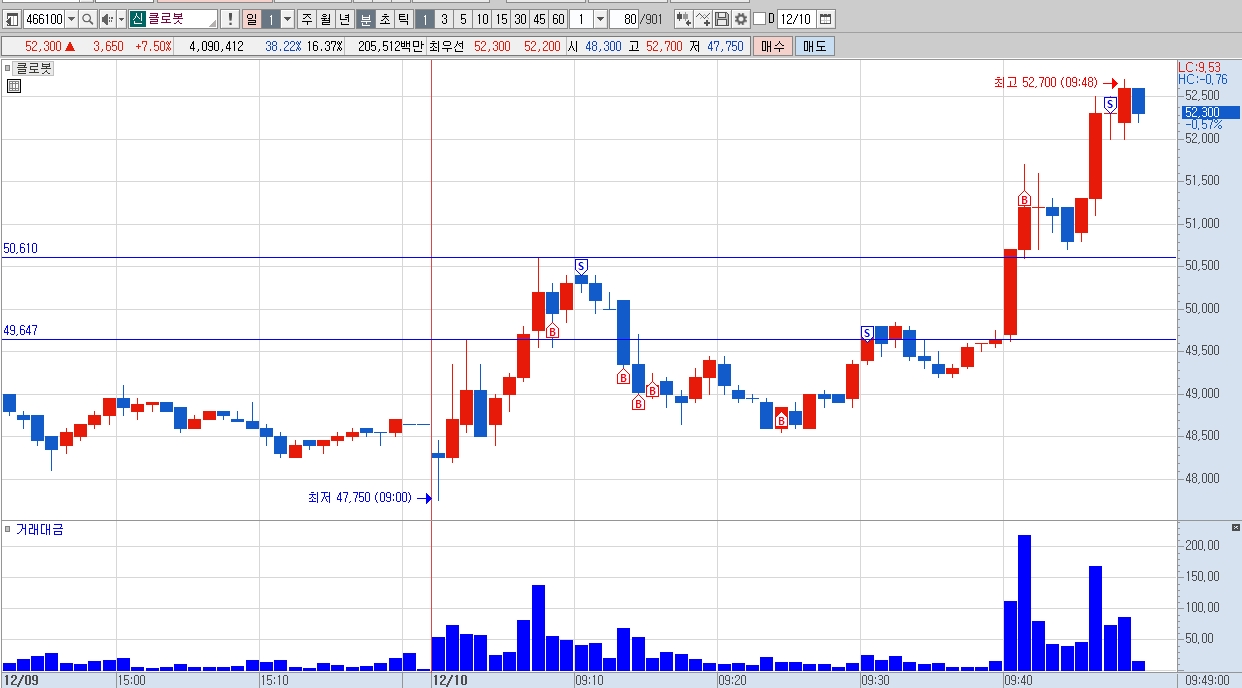Click the save chart floppy disk icon

click(721, 19)
